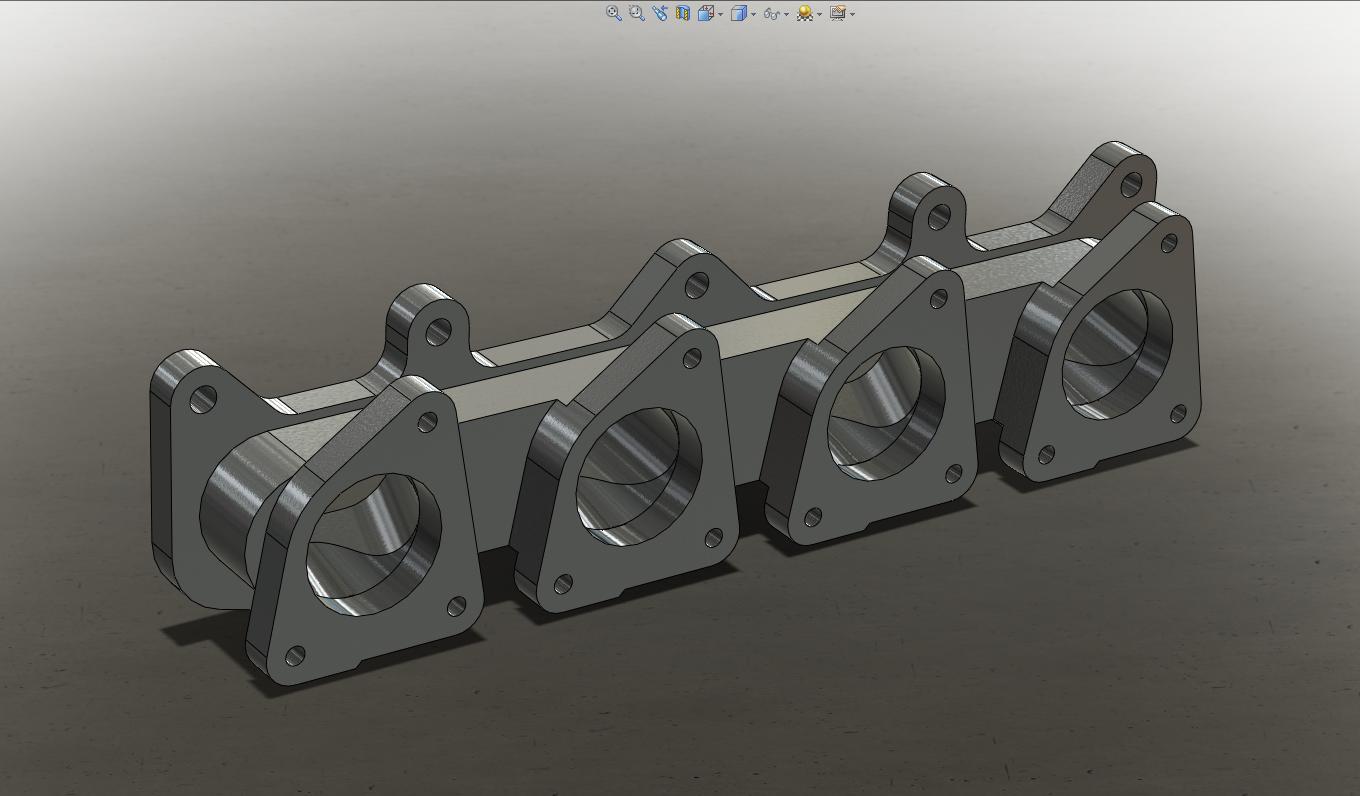
Task: Open the Apply Scene dropdown arrow
Action: tap(819, 14)
